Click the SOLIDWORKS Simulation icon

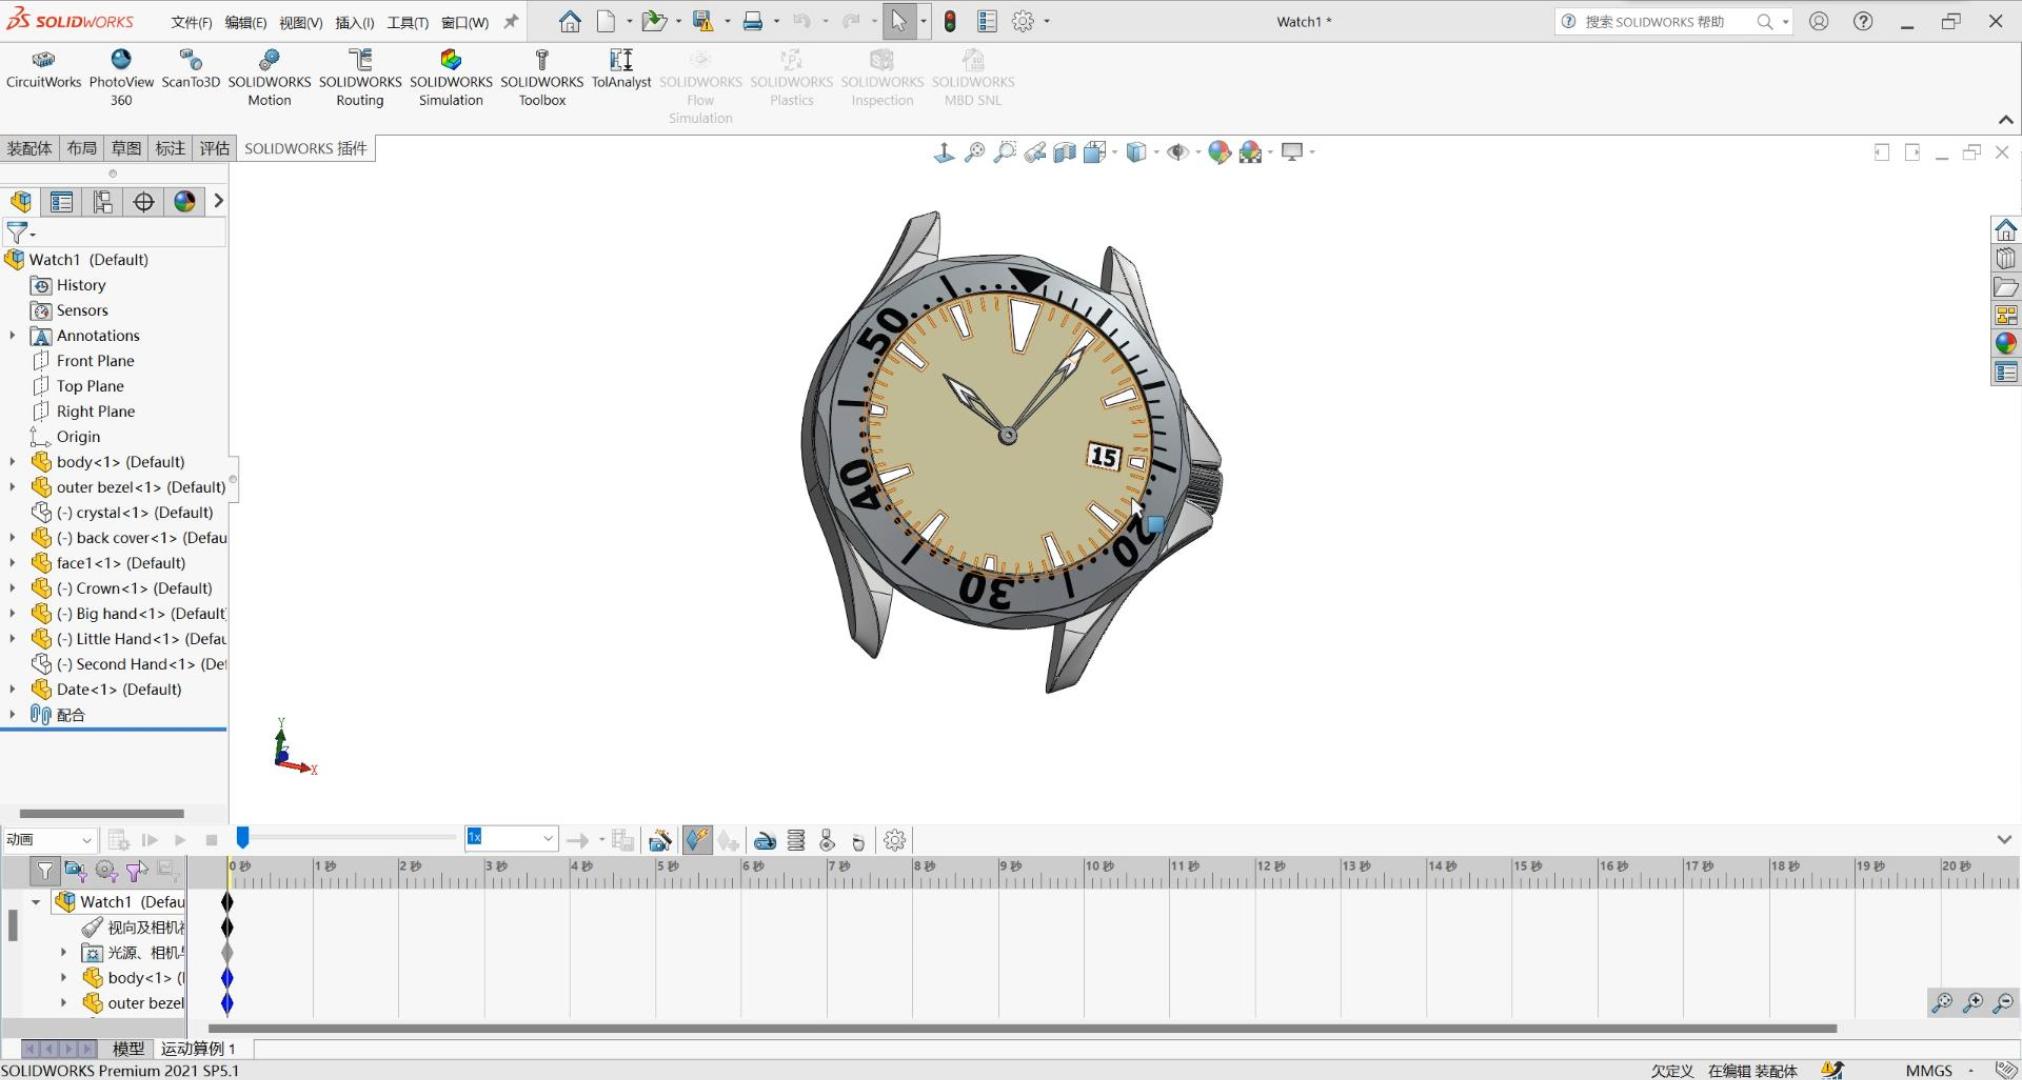click(450, 78)
